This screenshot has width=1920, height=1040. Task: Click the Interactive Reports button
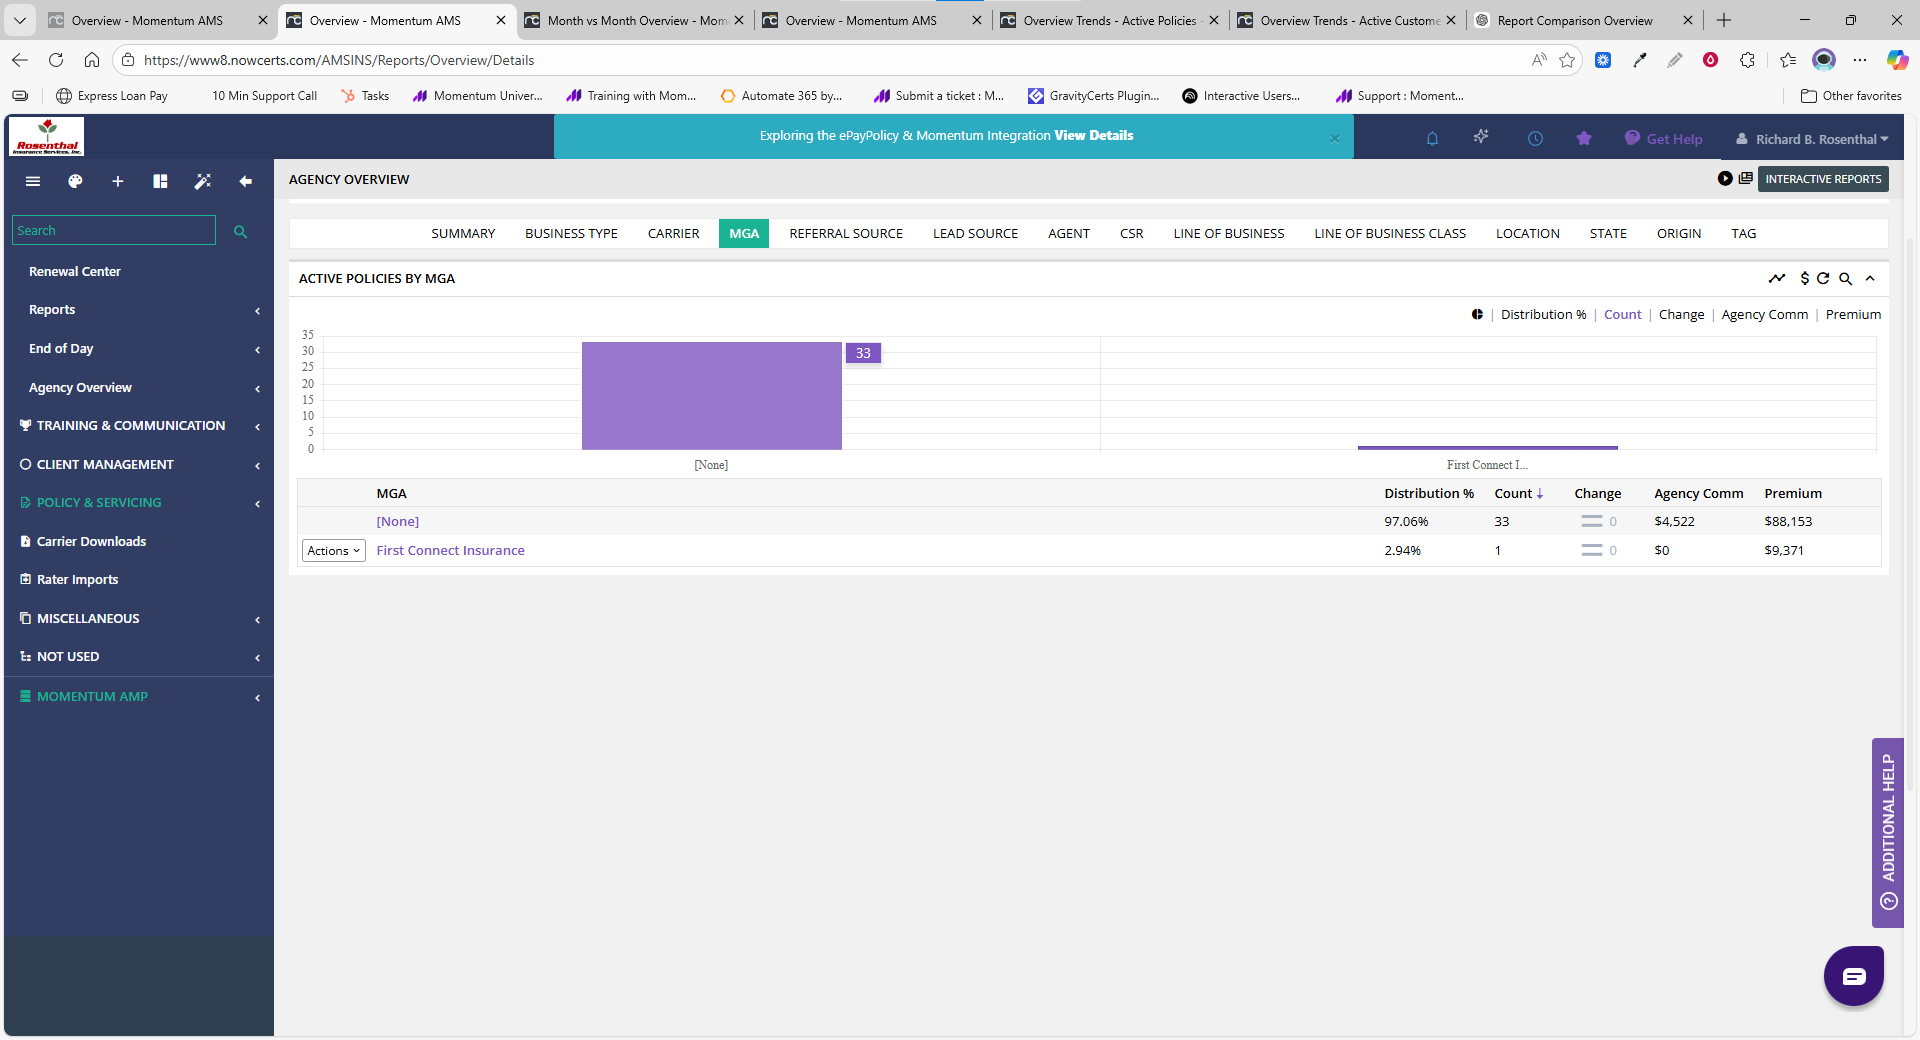(x=1823, y=179)
